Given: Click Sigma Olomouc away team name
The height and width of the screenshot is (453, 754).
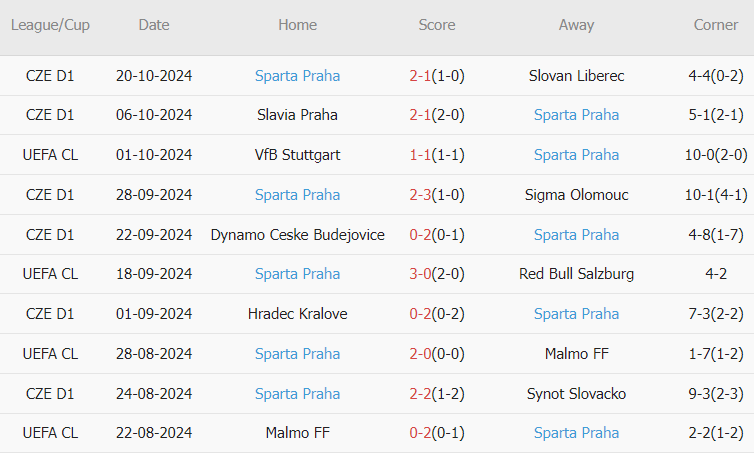Looking at the screenshot, I should (576, 195).
